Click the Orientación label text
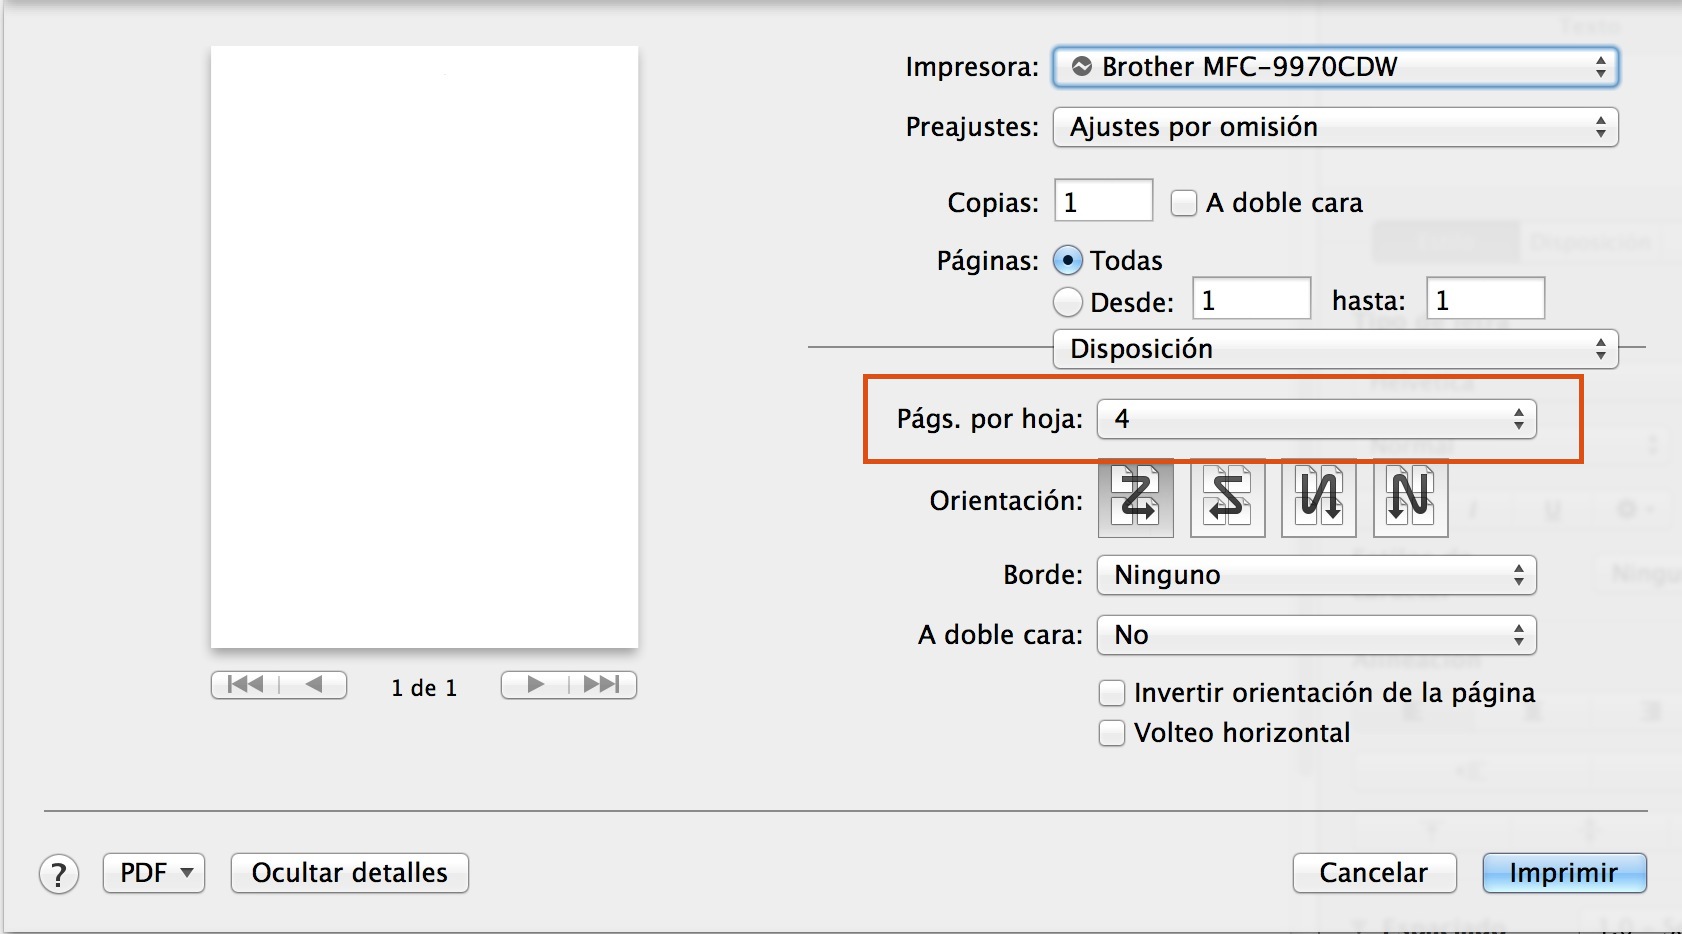1682x934 pixels. (1006, 501)
